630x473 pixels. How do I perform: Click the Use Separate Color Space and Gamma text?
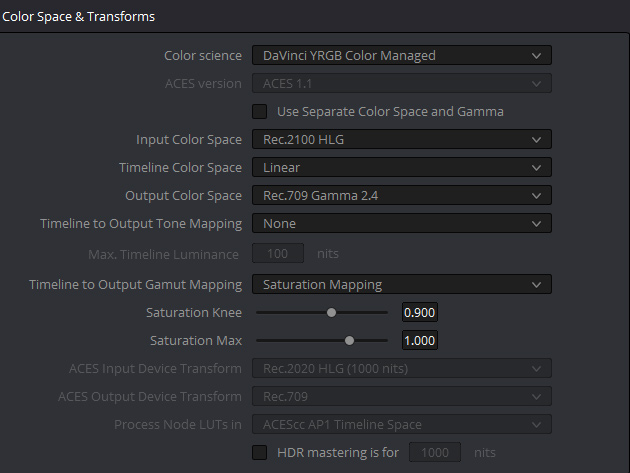tap(390, 111)
